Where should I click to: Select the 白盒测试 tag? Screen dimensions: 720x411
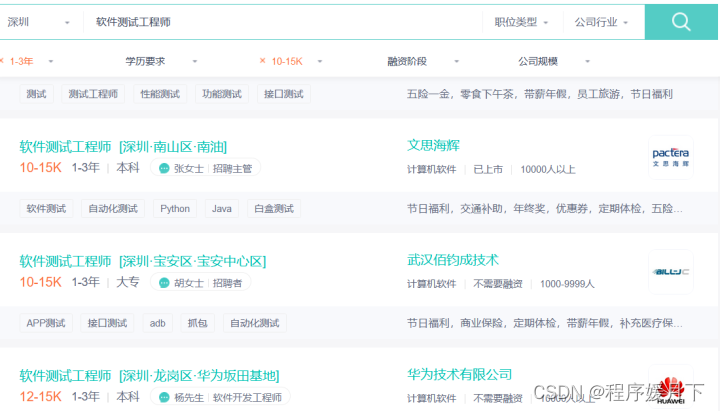coord(274,208)
